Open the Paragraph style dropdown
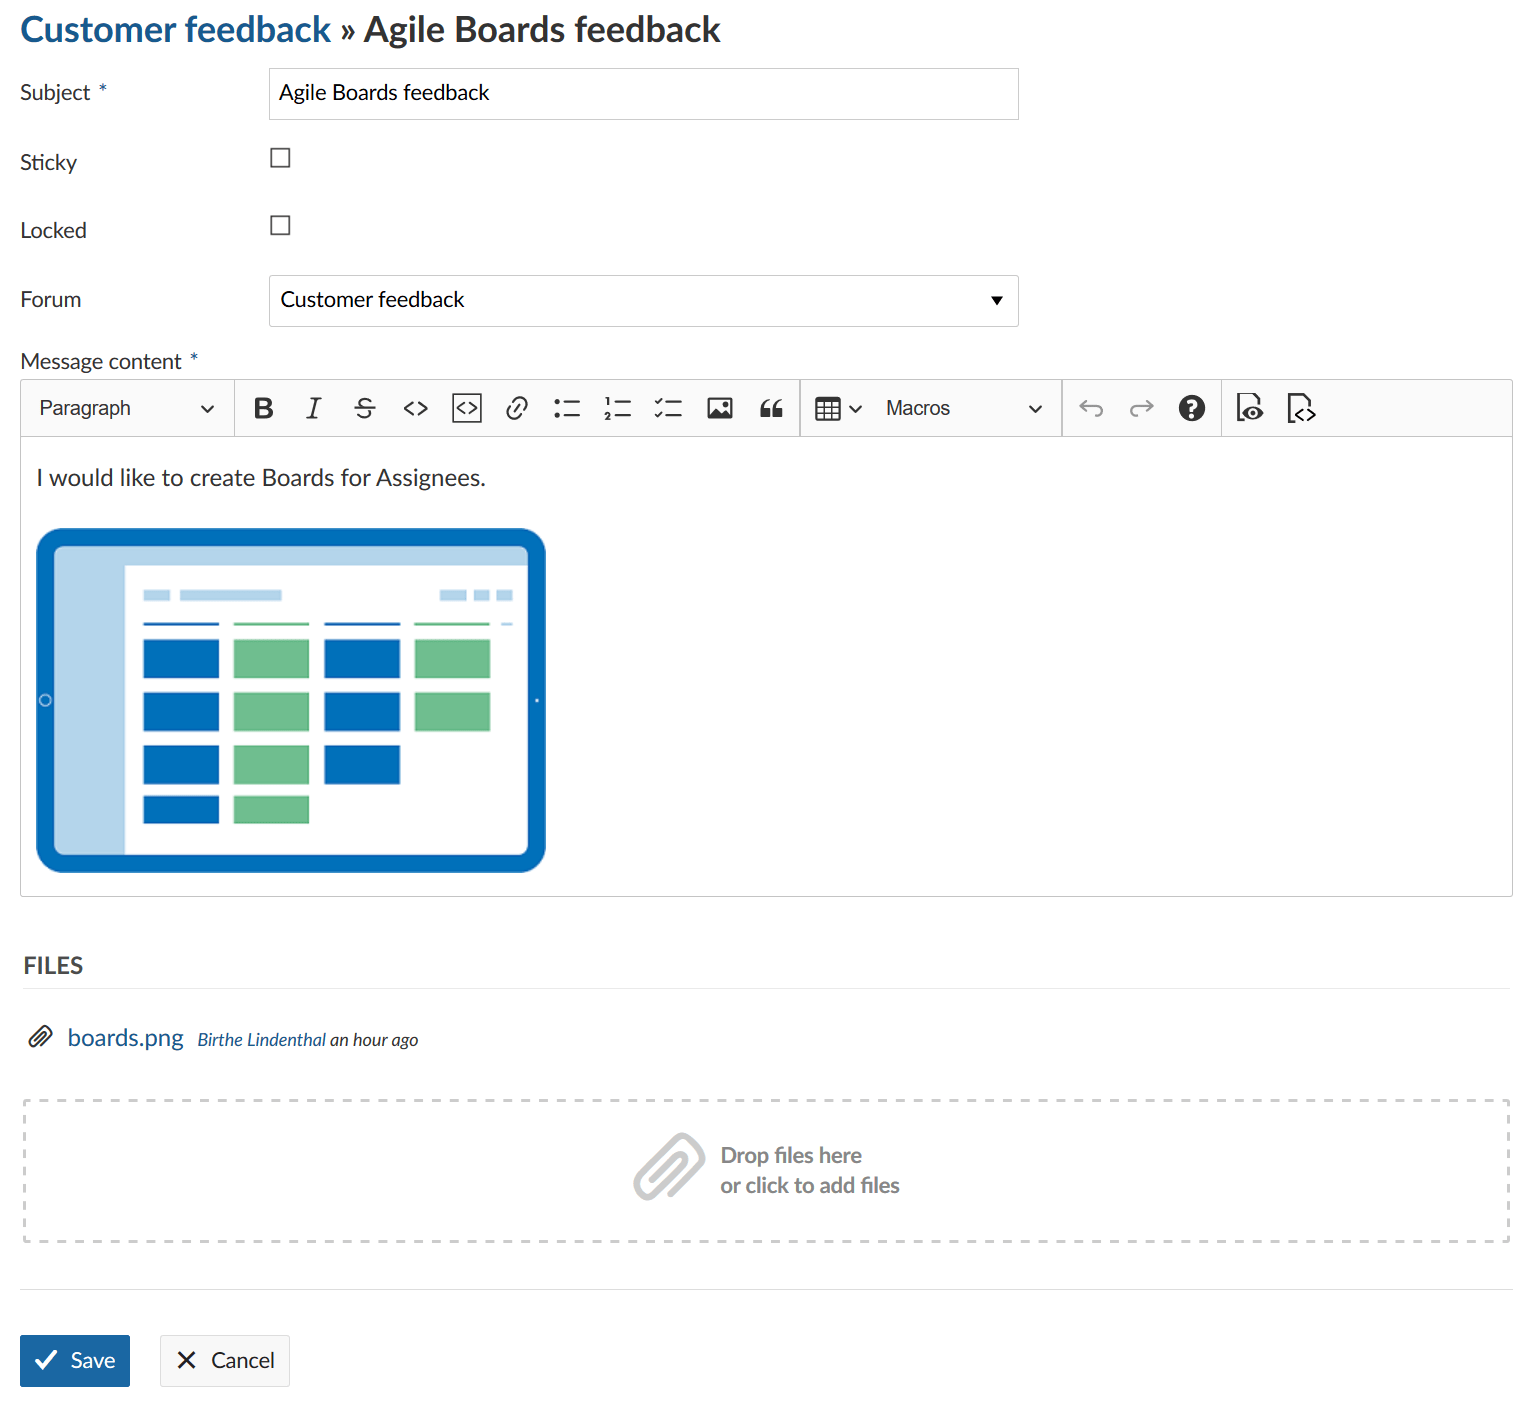This screenshot has width=1530, height=1410. (127, 408)
